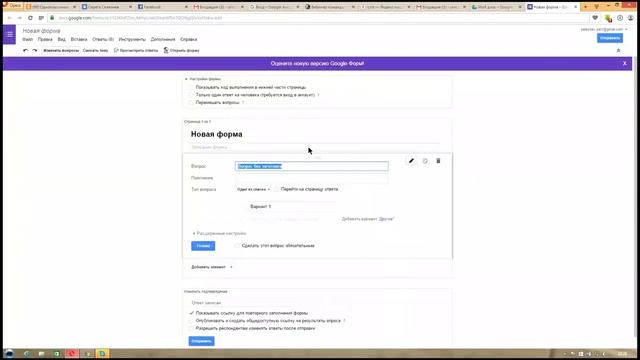Click the help question mark next to 'Только один ответ'
640x360 pixels.
click(318, 95)
